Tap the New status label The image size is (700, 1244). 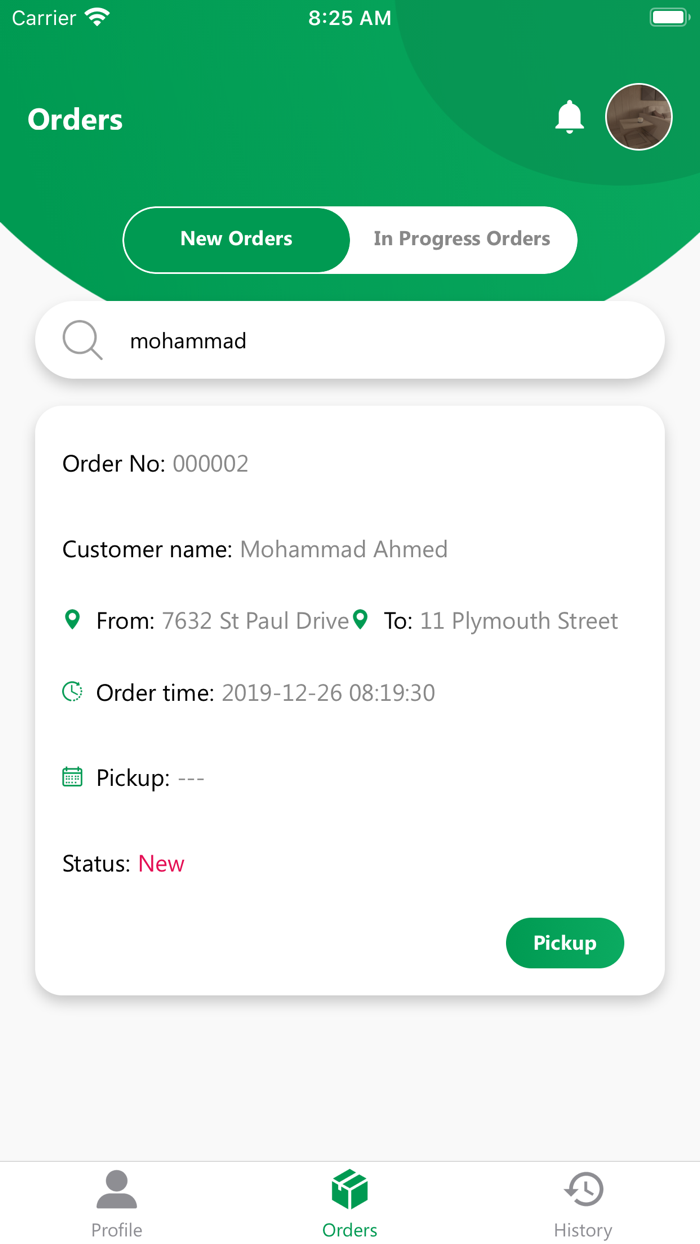coord(161,864)
